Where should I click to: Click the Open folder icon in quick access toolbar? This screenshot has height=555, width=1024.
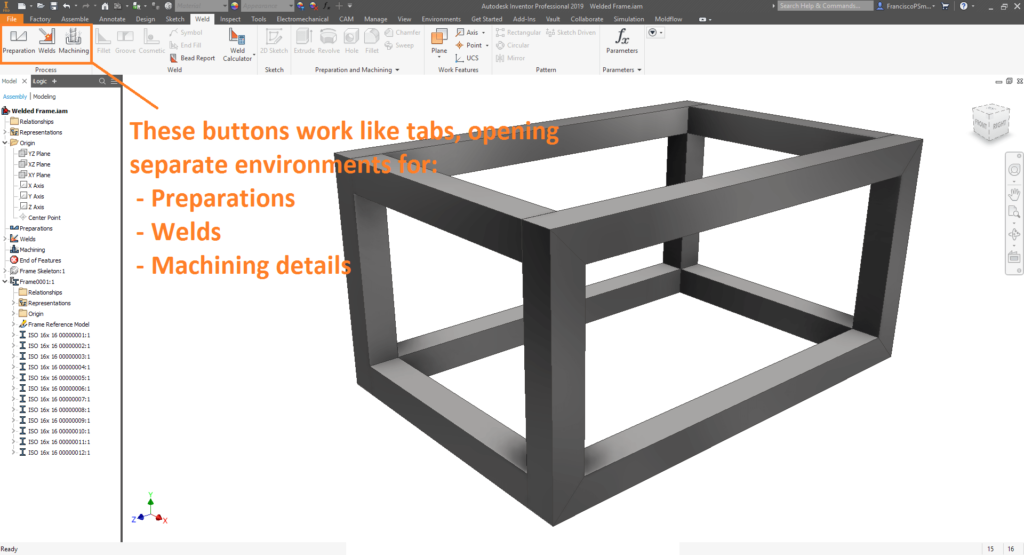[39, 6]
